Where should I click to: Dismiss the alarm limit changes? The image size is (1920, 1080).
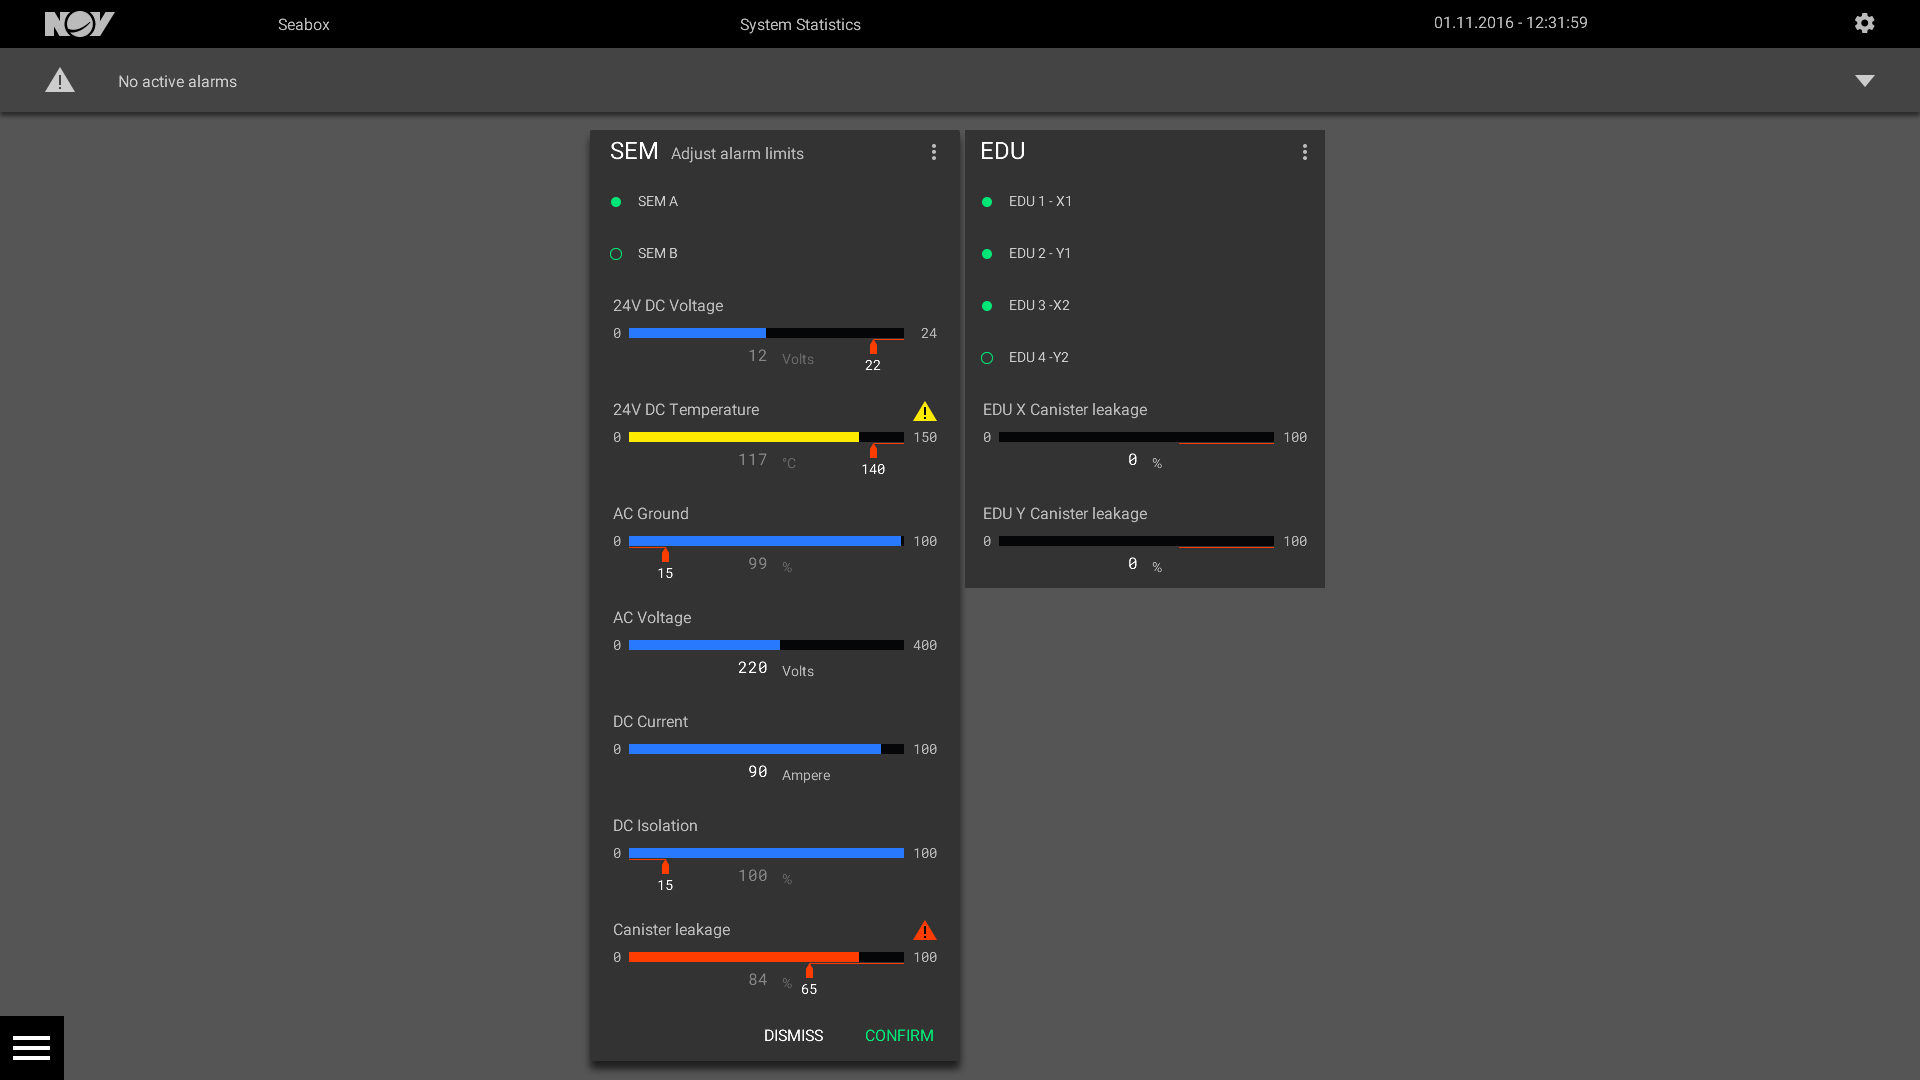coord(793,1036)
